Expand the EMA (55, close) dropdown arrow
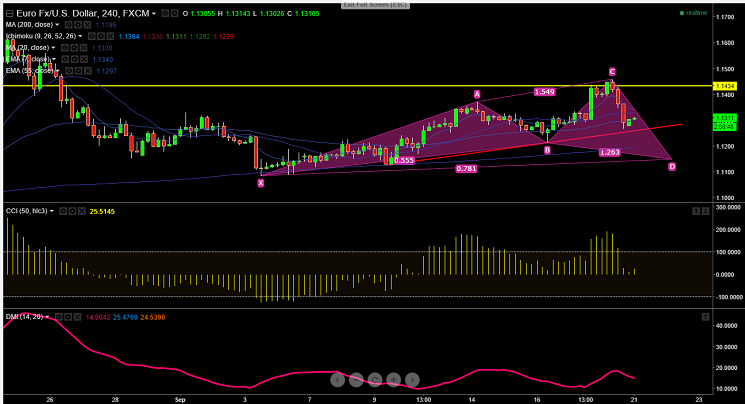The width and height of the screenshot is (745, 404). 57,71
